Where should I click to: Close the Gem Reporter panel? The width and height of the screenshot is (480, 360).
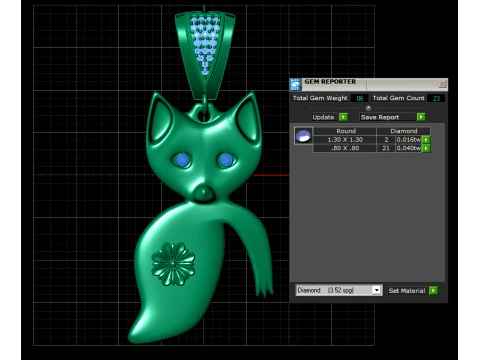pyautogui.click(x=442, y=84)
